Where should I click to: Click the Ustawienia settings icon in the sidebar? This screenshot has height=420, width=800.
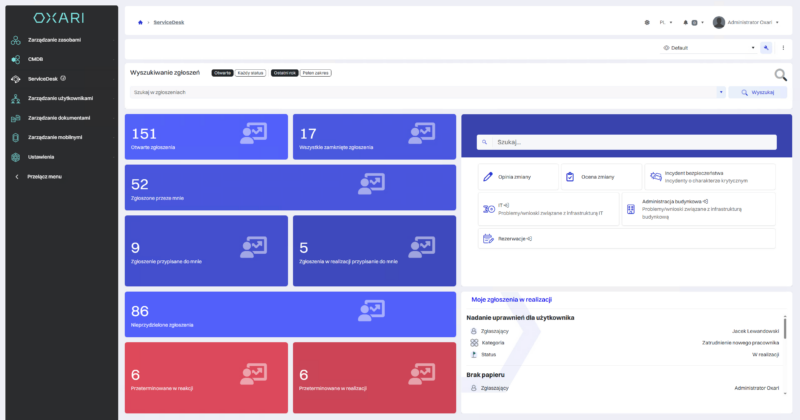(16, 156)
